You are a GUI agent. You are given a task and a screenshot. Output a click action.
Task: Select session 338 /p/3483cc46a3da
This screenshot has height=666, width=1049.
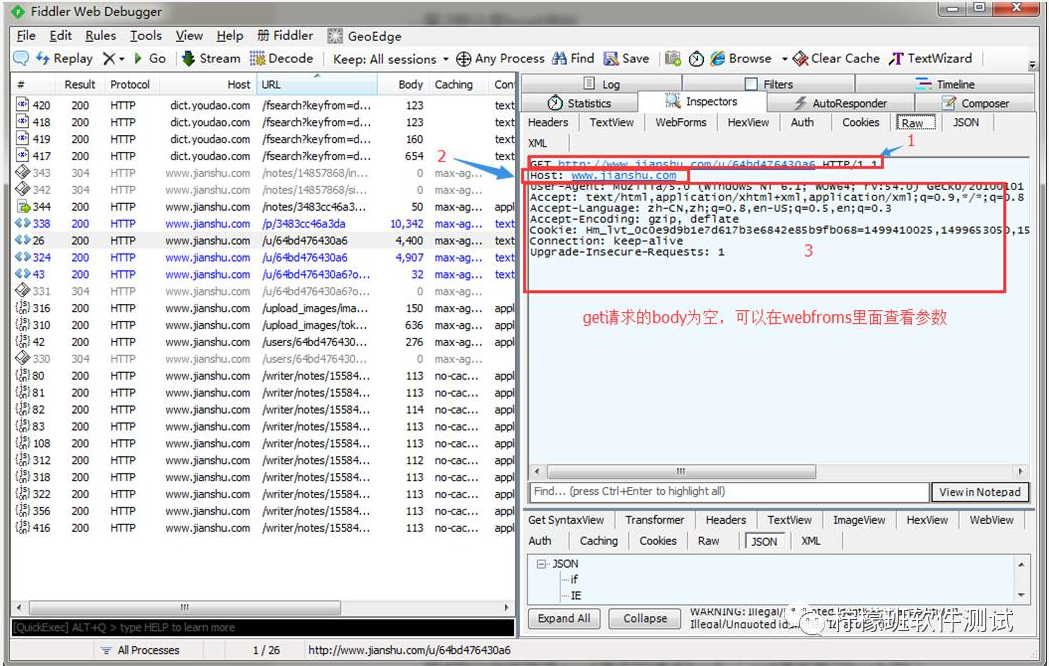click(x=262, y=223)
